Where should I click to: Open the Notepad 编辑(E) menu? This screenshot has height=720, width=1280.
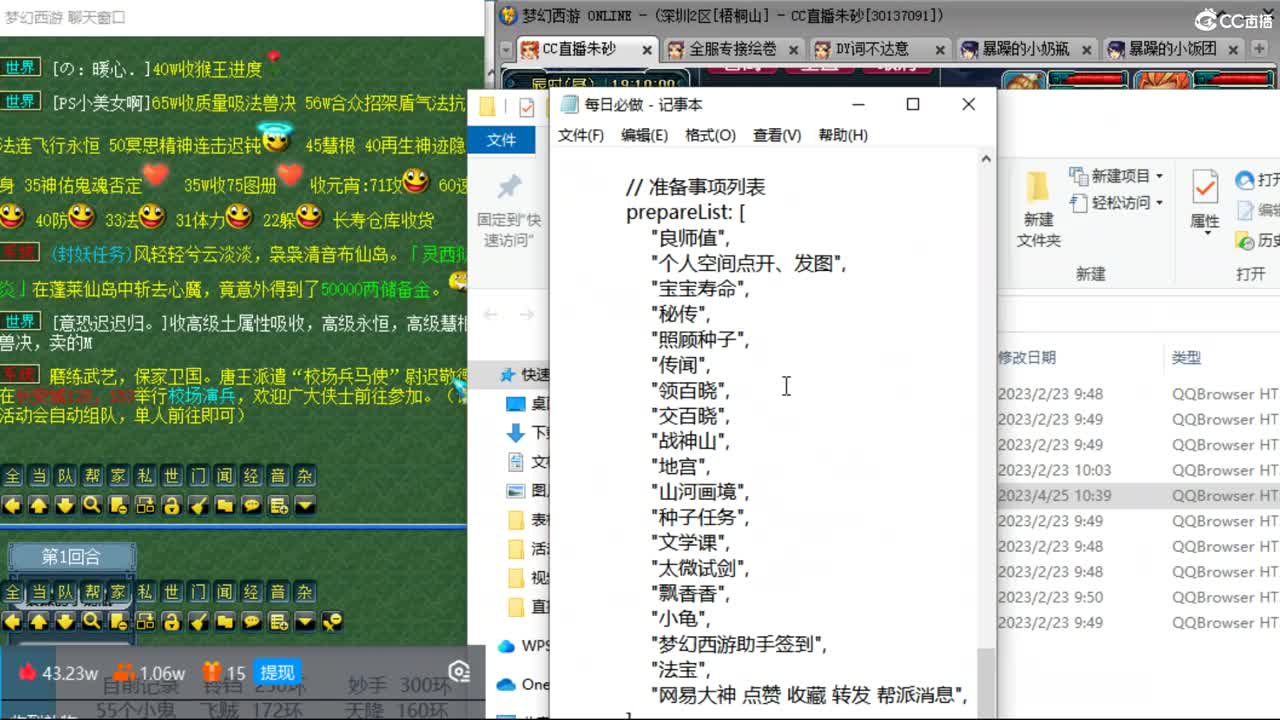tap(645, 135)
